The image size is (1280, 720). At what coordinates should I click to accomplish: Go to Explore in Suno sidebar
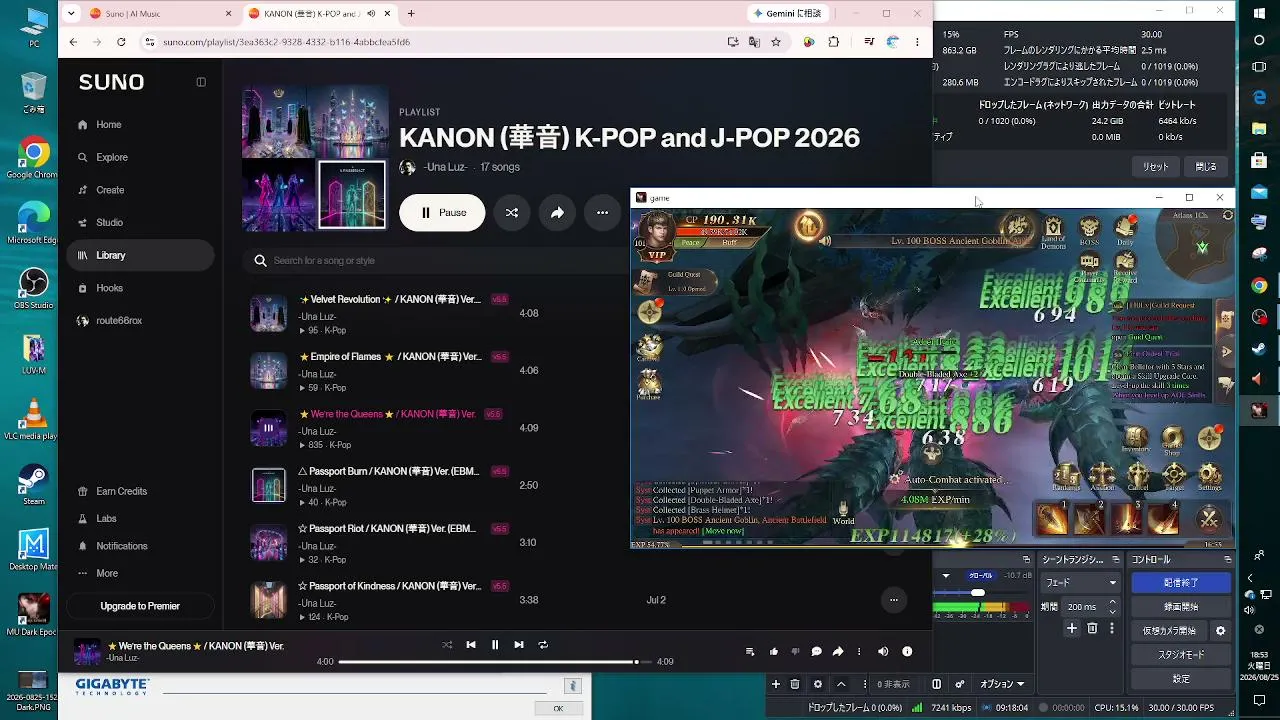[112, 157]
